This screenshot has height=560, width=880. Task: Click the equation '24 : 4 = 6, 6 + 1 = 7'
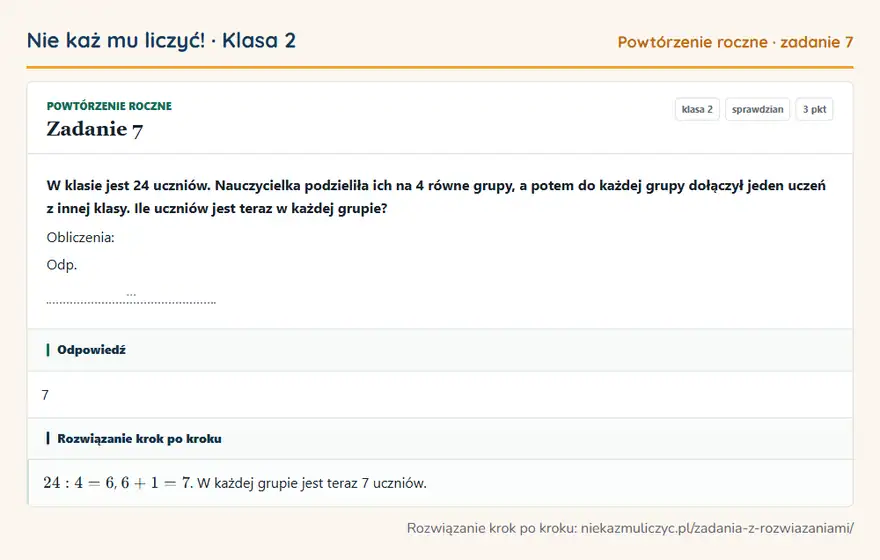click(x=117, y=483)
